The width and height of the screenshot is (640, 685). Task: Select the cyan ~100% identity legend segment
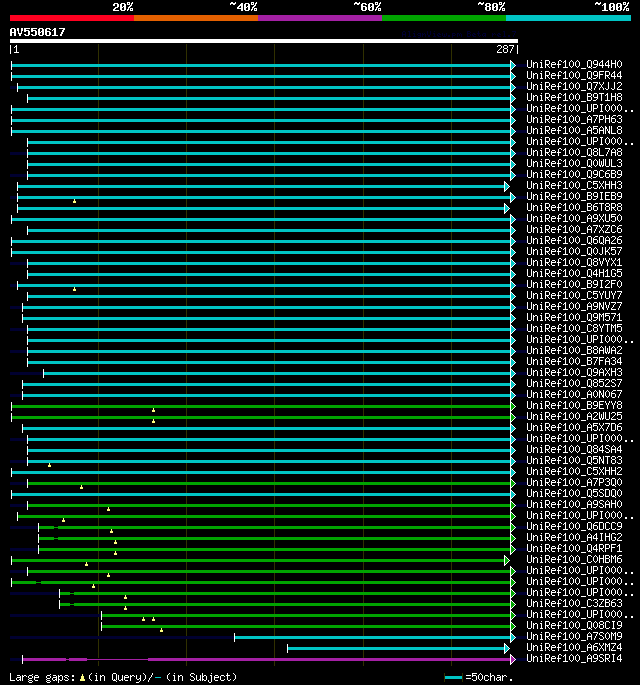568,18
